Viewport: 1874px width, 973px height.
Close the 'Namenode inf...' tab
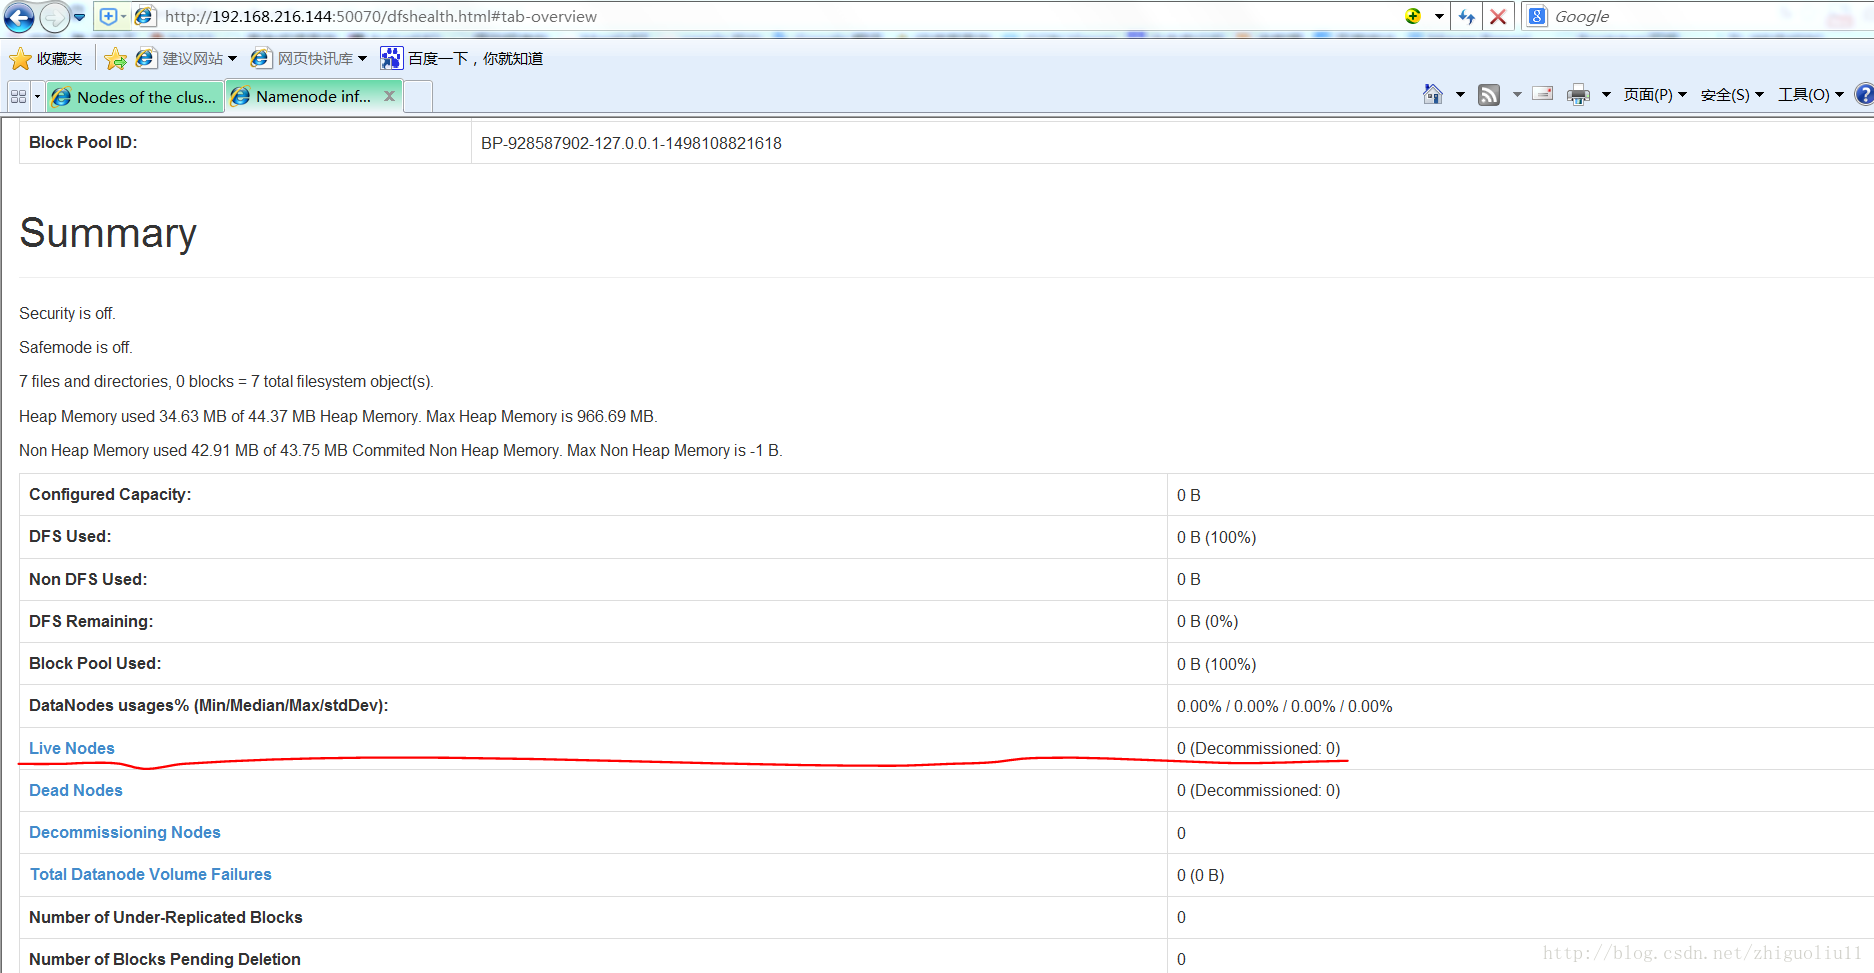pos(390,96)
